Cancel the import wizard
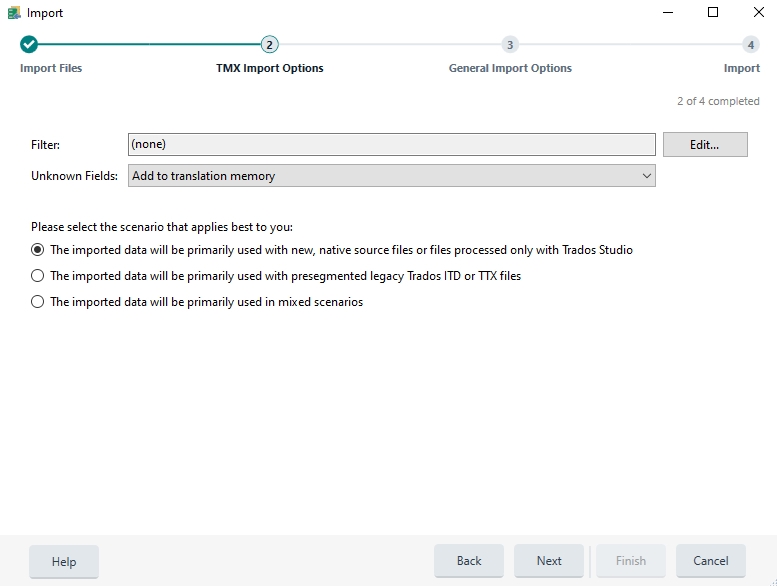 coord(711,561)
